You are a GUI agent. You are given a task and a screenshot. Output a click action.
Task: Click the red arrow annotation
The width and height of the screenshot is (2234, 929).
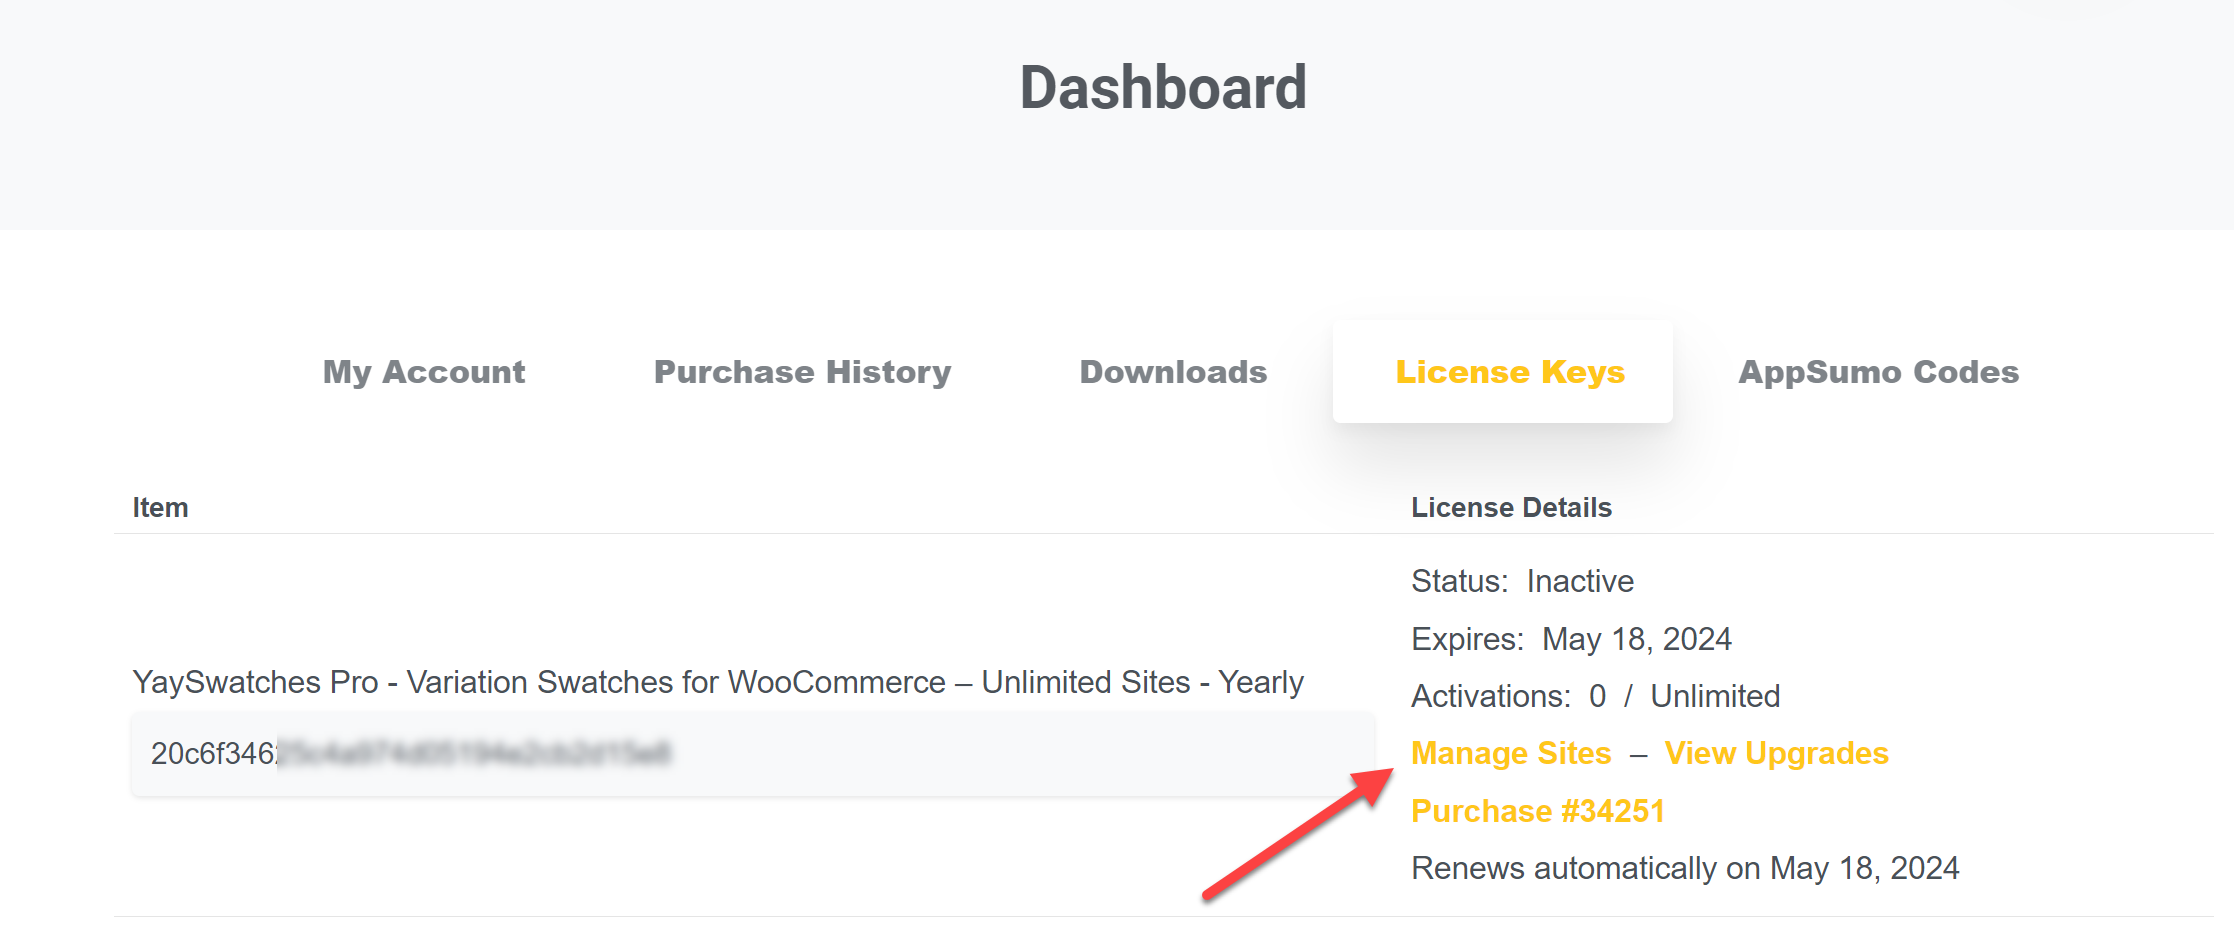coord(1298,834)
